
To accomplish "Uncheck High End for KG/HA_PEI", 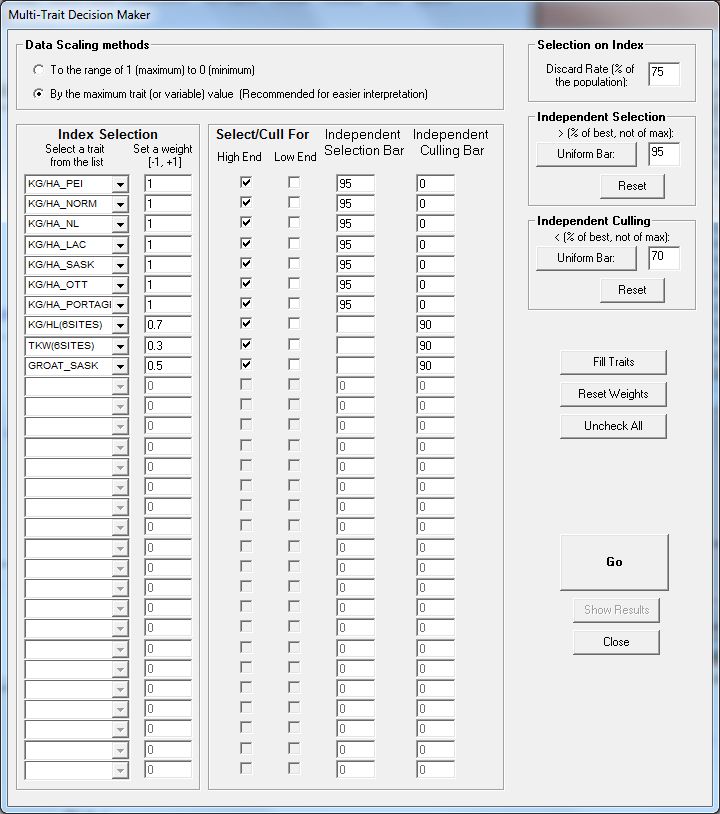I will click(246, 182).
